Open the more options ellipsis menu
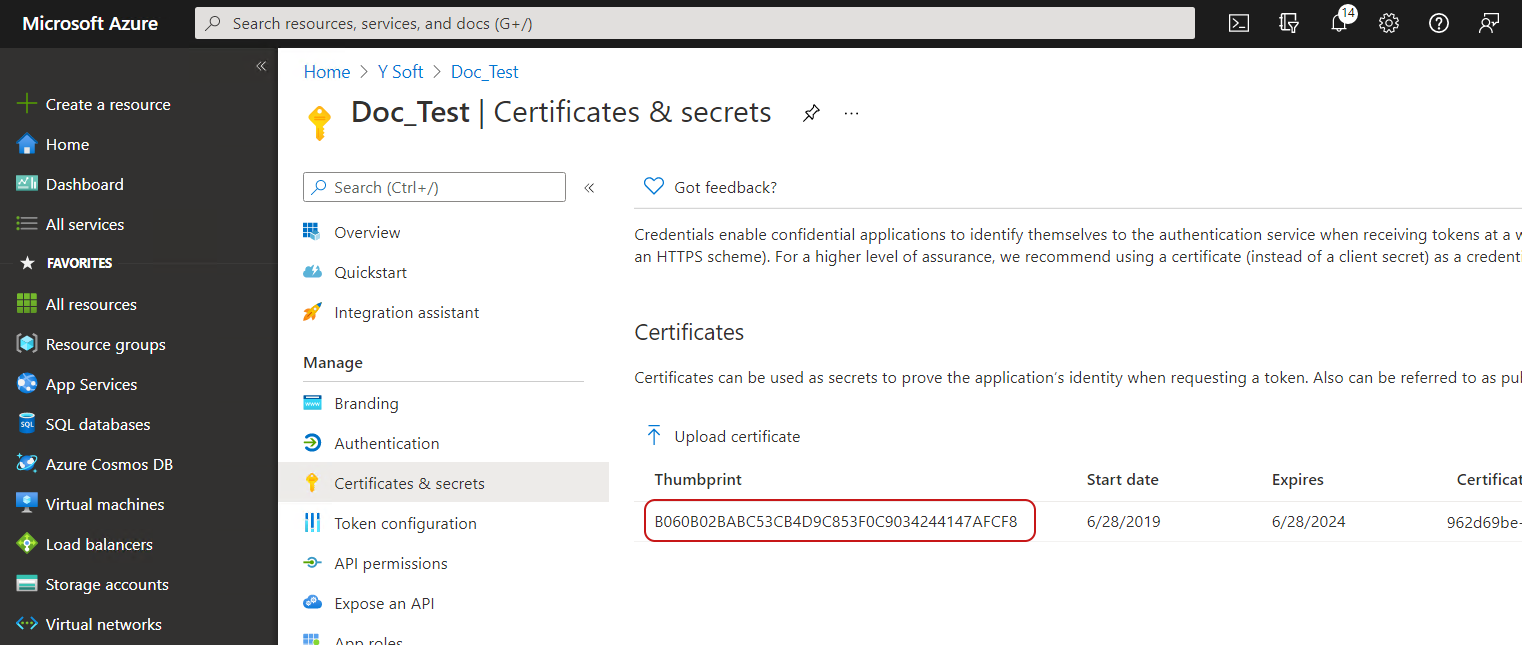The image size is (1522, 645). point(851,113)
